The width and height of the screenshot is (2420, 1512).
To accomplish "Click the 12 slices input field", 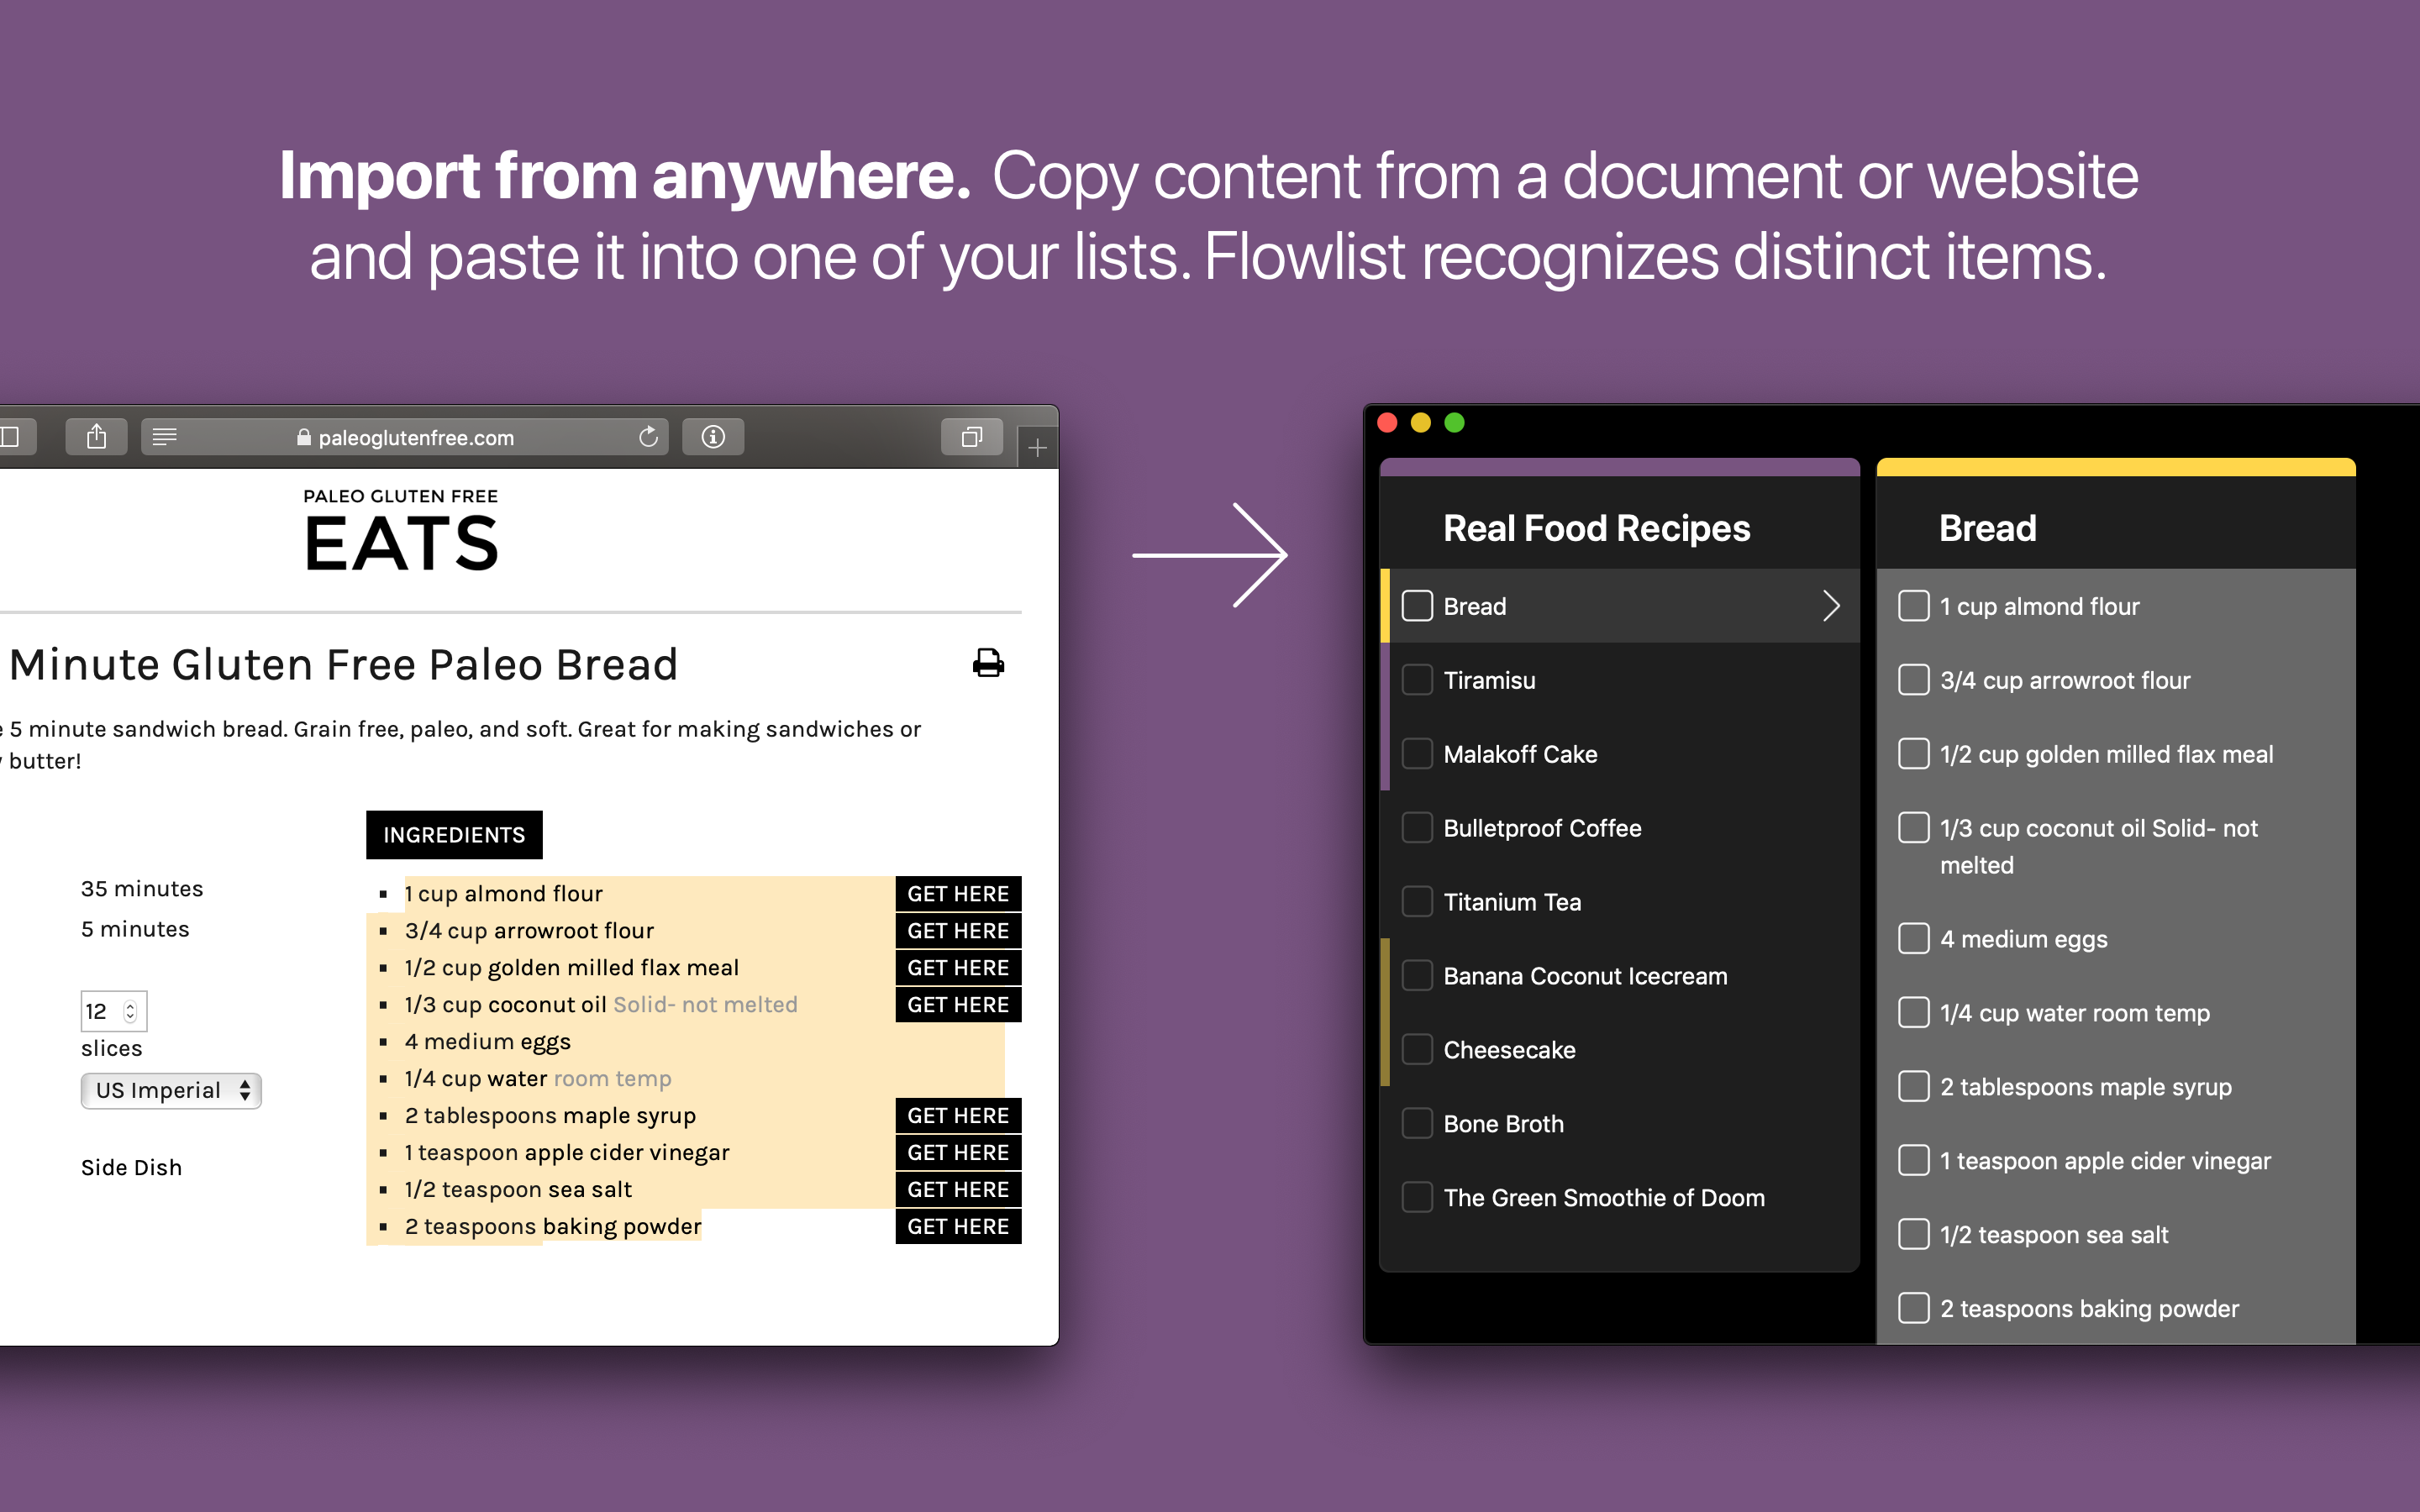I will tap(114, 1012).
